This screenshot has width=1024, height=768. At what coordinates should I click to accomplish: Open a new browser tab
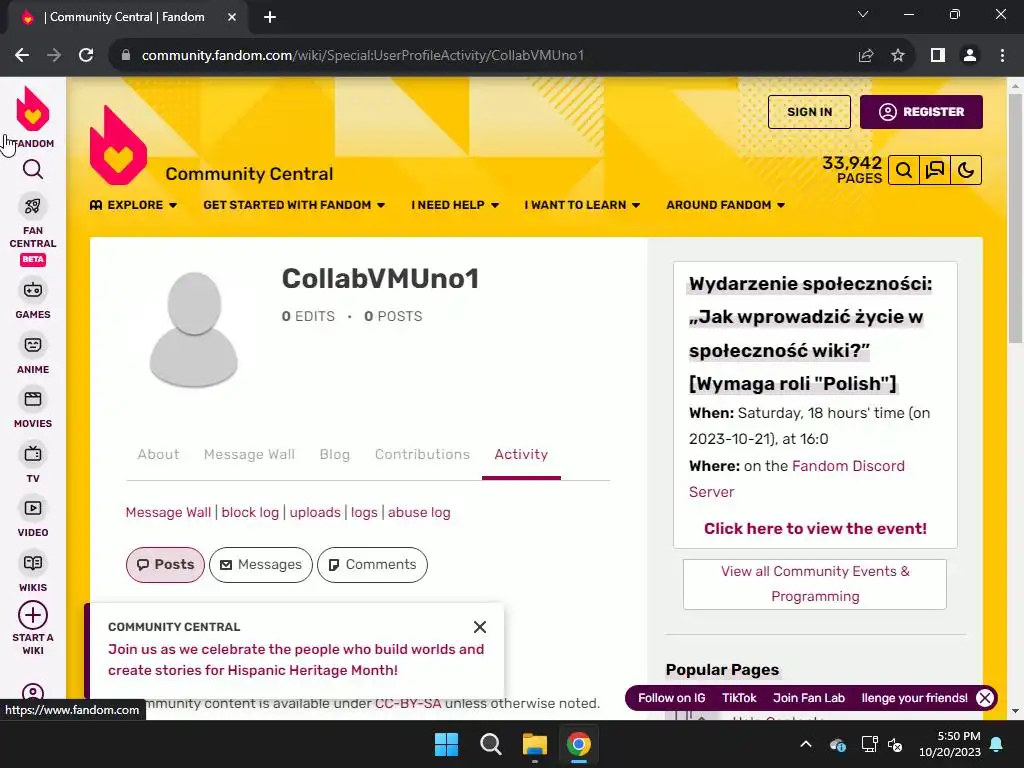coord(270,18)
